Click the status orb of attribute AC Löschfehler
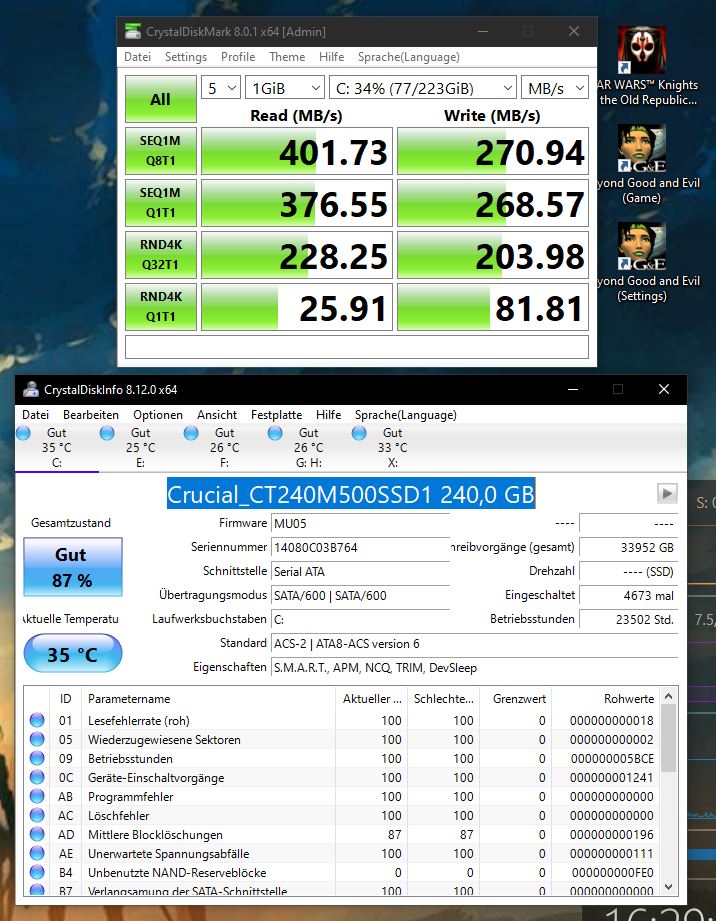This screenshot has height=921, width=716. (x=37, y=815)
